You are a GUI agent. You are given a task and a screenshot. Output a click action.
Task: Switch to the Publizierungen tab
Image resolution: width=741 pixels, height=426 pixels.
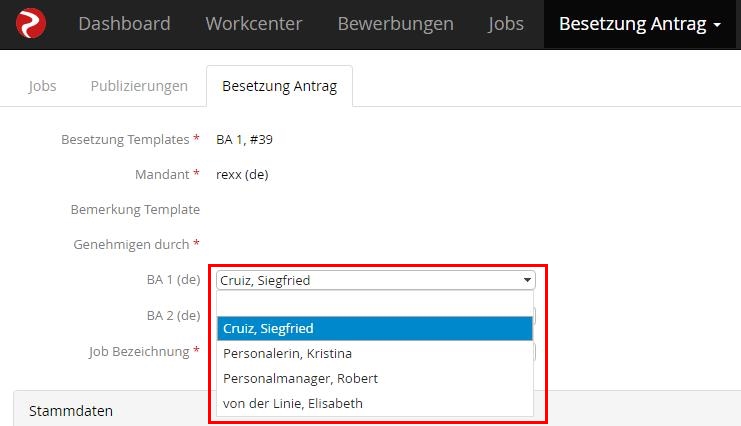139,86
